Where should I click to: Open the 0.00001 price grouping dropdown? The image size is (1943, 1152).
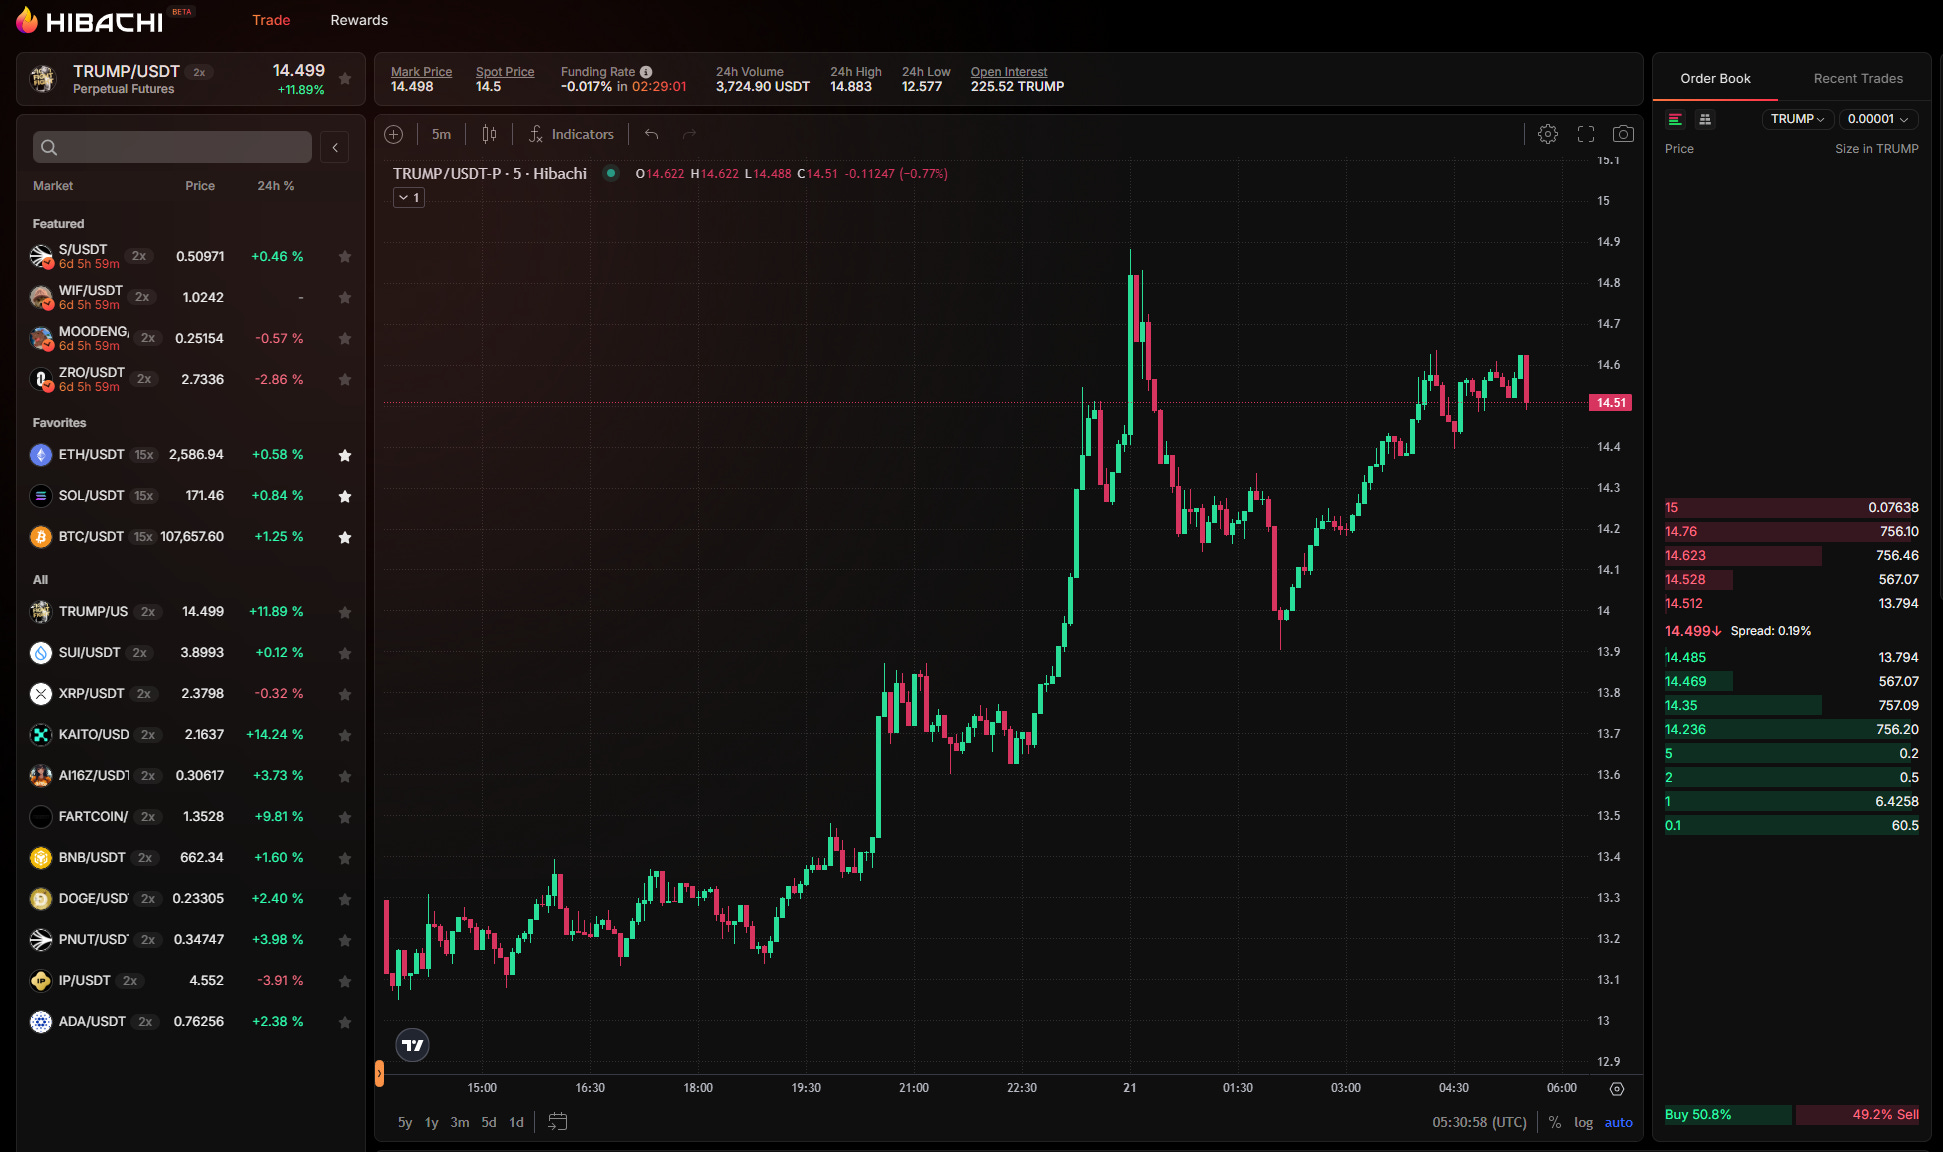pyautogui.click(x=1877, y=119)
